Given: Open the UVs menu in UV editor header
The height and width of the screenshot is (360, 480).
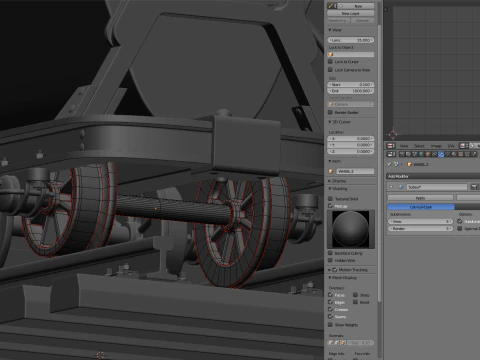Looking at the screenshot, I should tap(451, 146).
